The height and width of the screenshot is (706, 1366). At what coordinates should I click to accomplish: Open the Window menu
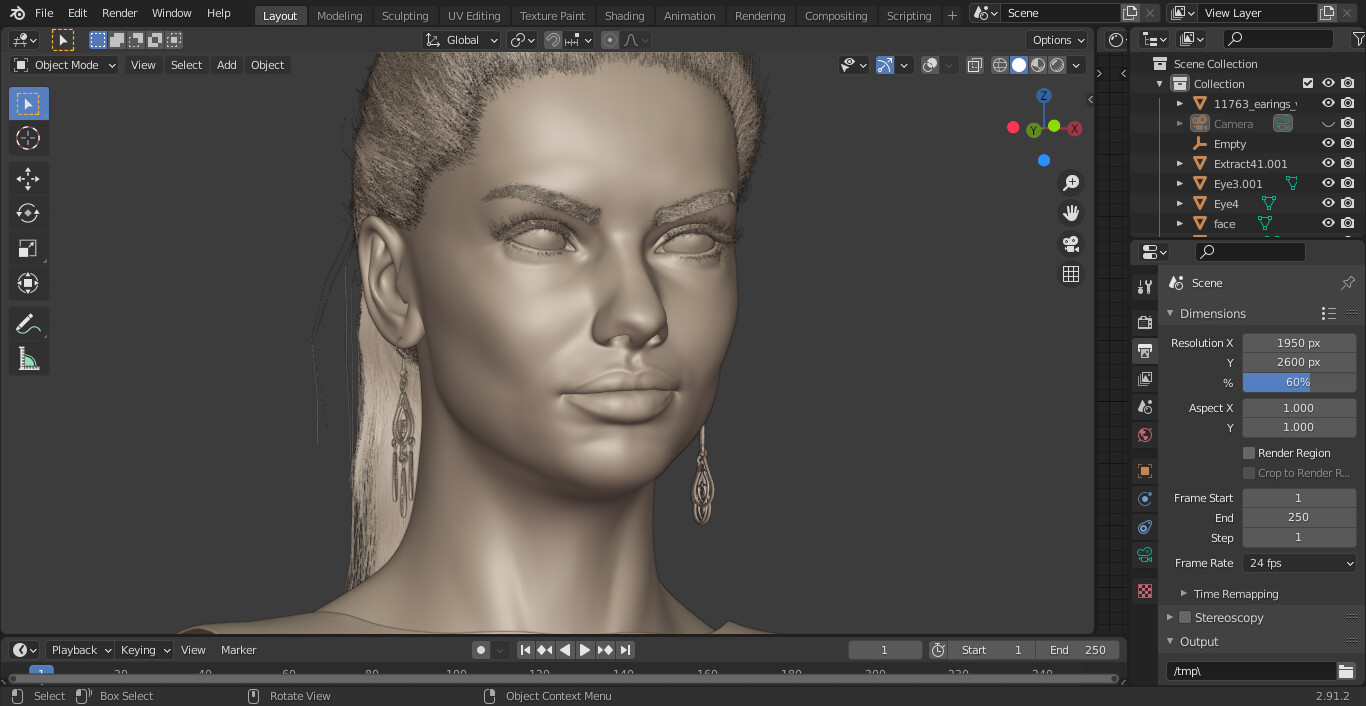click(x=172, y=13)
